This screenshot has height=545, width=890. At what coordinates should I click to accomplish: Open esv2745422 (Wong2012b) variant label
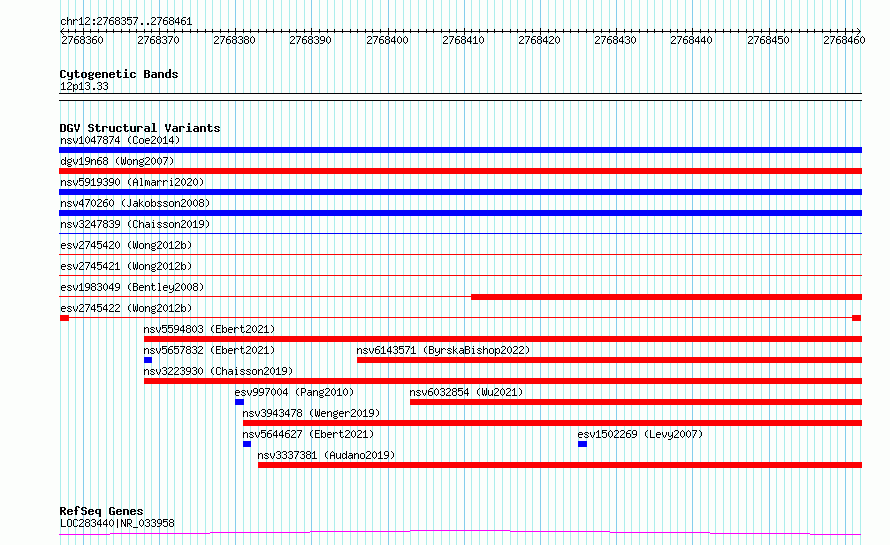(x=126, y=308)
